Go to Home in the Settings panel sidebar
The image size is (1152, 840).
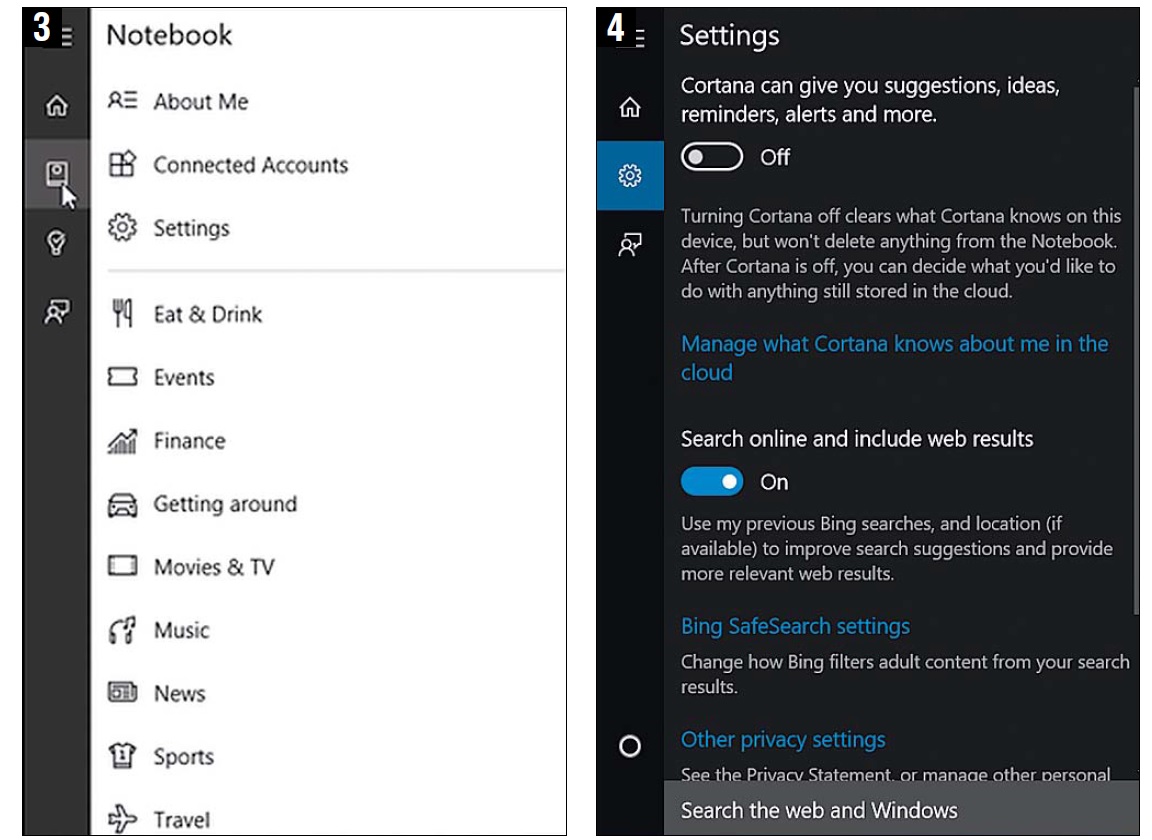(x=630, y=107)
